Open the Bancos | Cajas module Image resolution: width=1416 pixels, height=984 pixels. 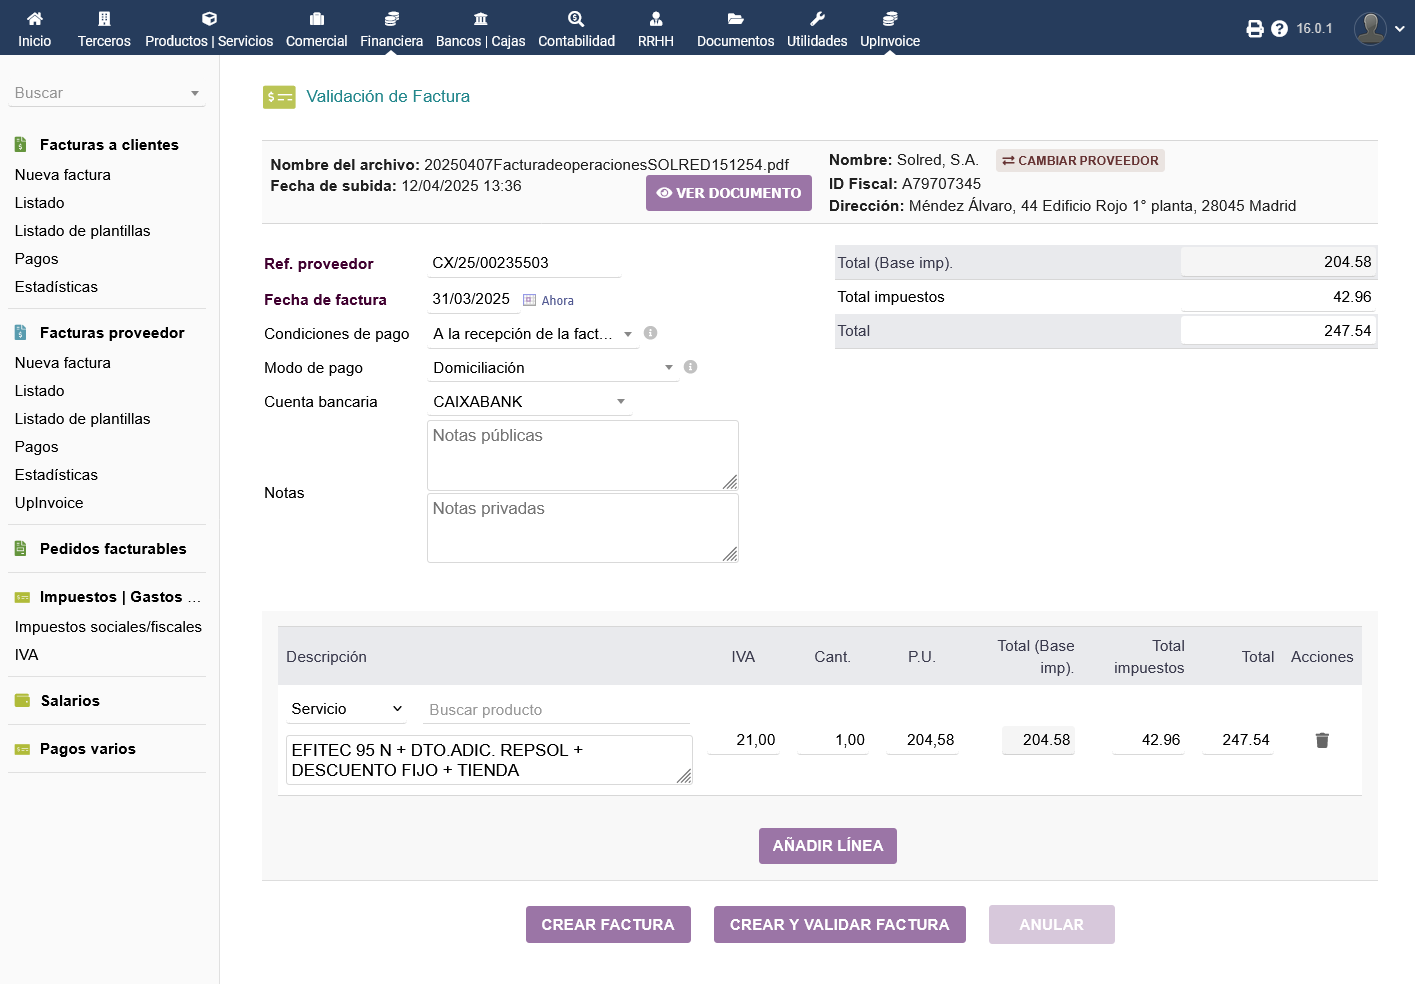click(480, 29)
